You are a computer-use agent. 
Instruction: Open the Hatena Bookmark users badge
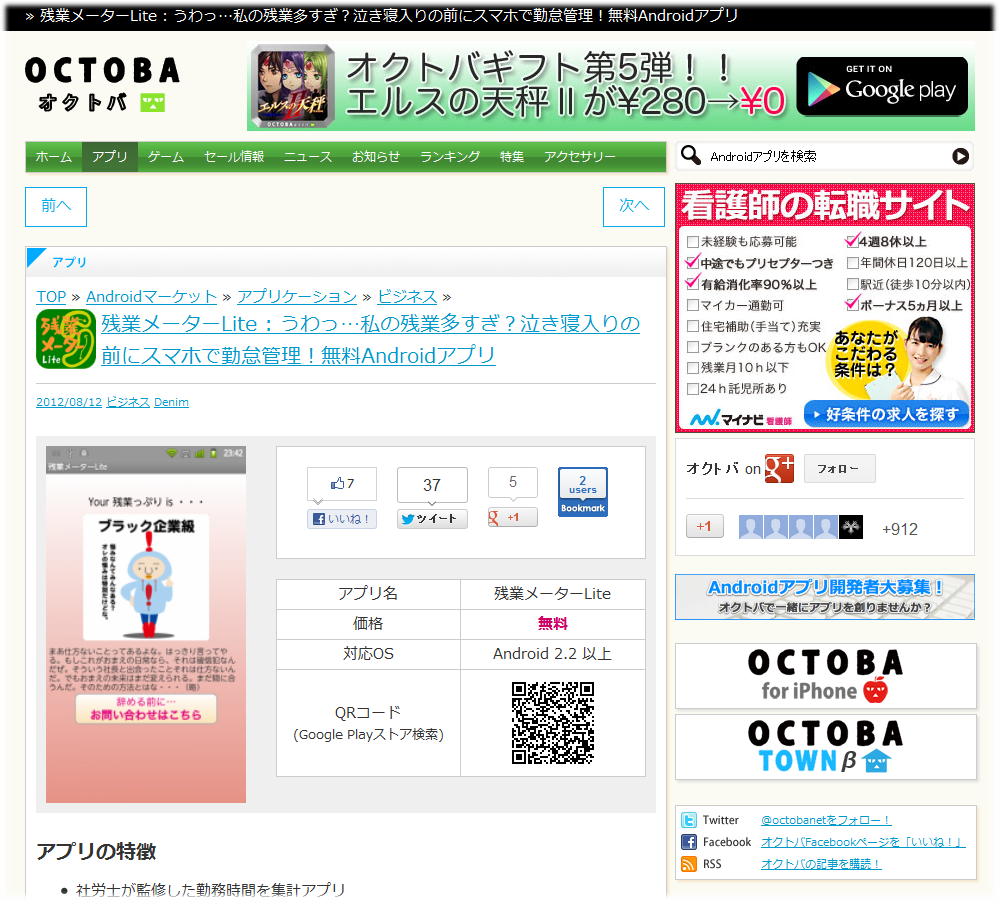[582, 492]
